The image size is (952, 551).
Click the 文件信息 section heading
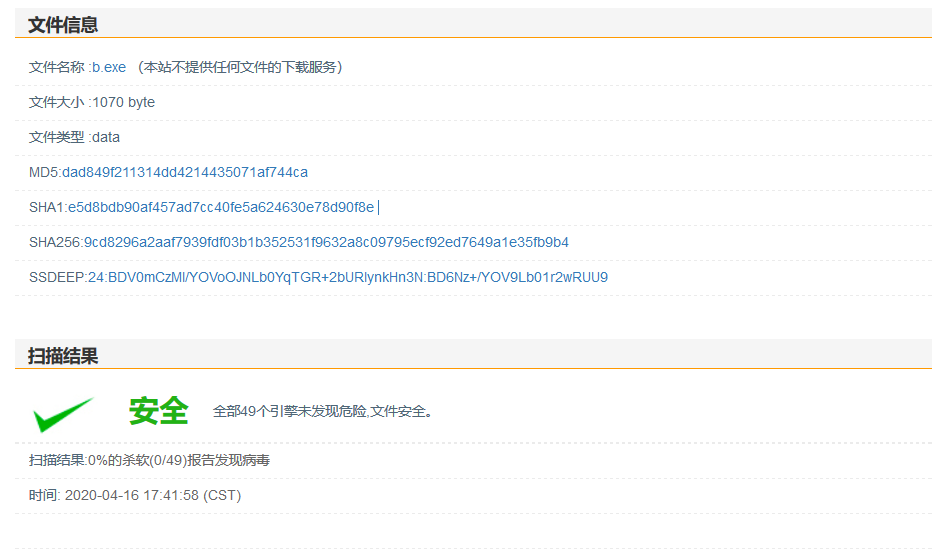point(63,25)
